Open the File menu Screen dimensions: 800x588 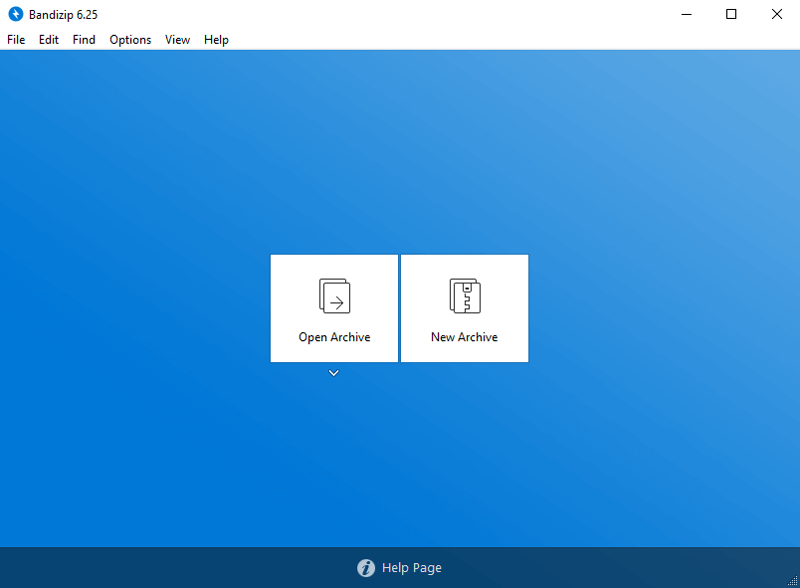click(x=16, y=40)
